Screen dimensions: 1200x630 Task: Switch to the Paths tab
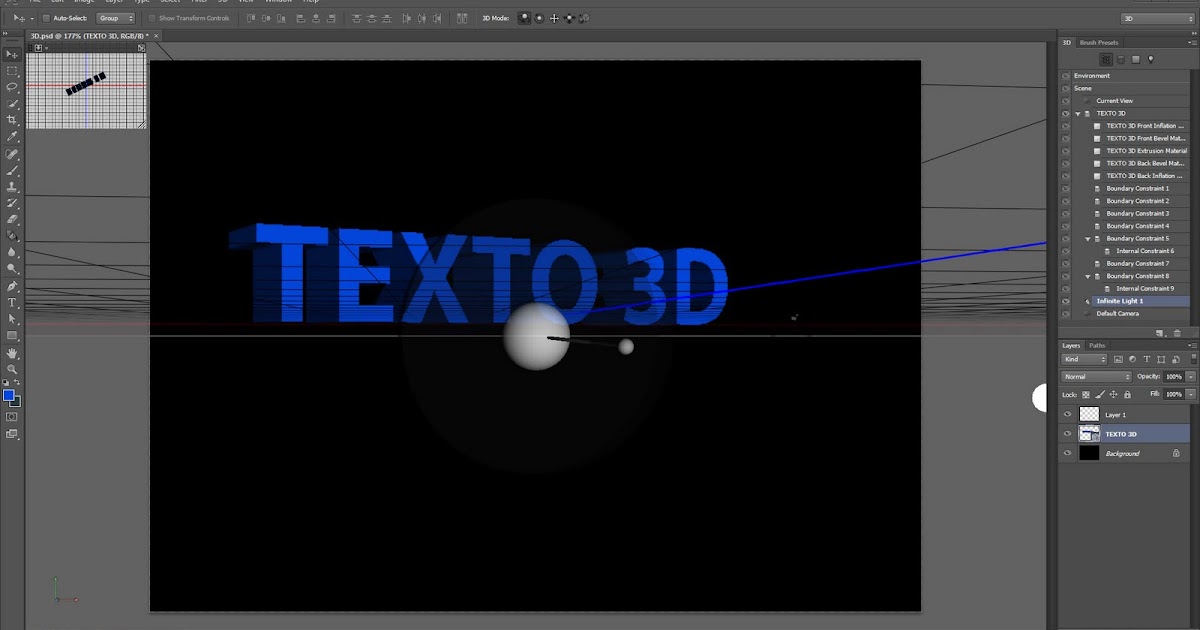1097,345
